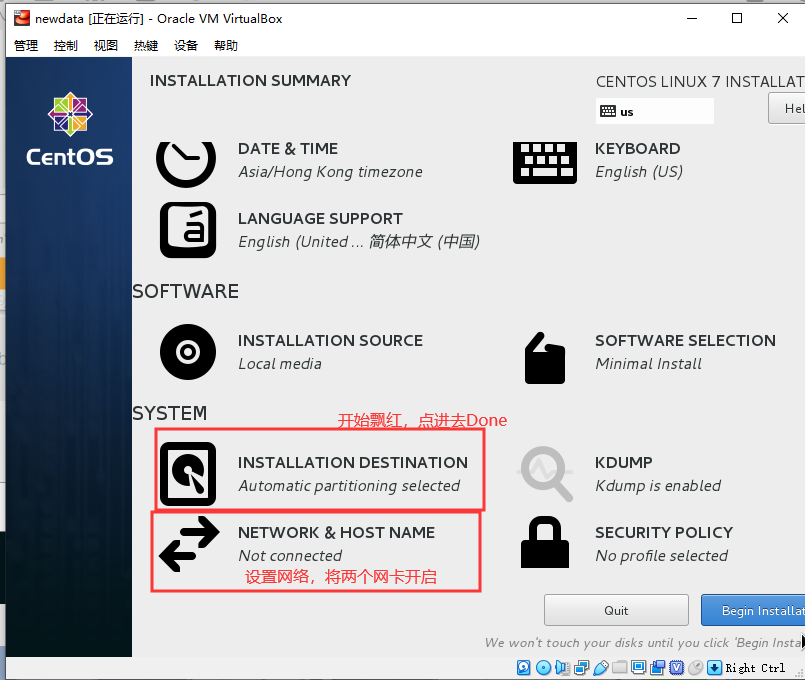Open Security Policy padlock icon
The height and width of the screenshot is (680, 805).
[545, 543]
